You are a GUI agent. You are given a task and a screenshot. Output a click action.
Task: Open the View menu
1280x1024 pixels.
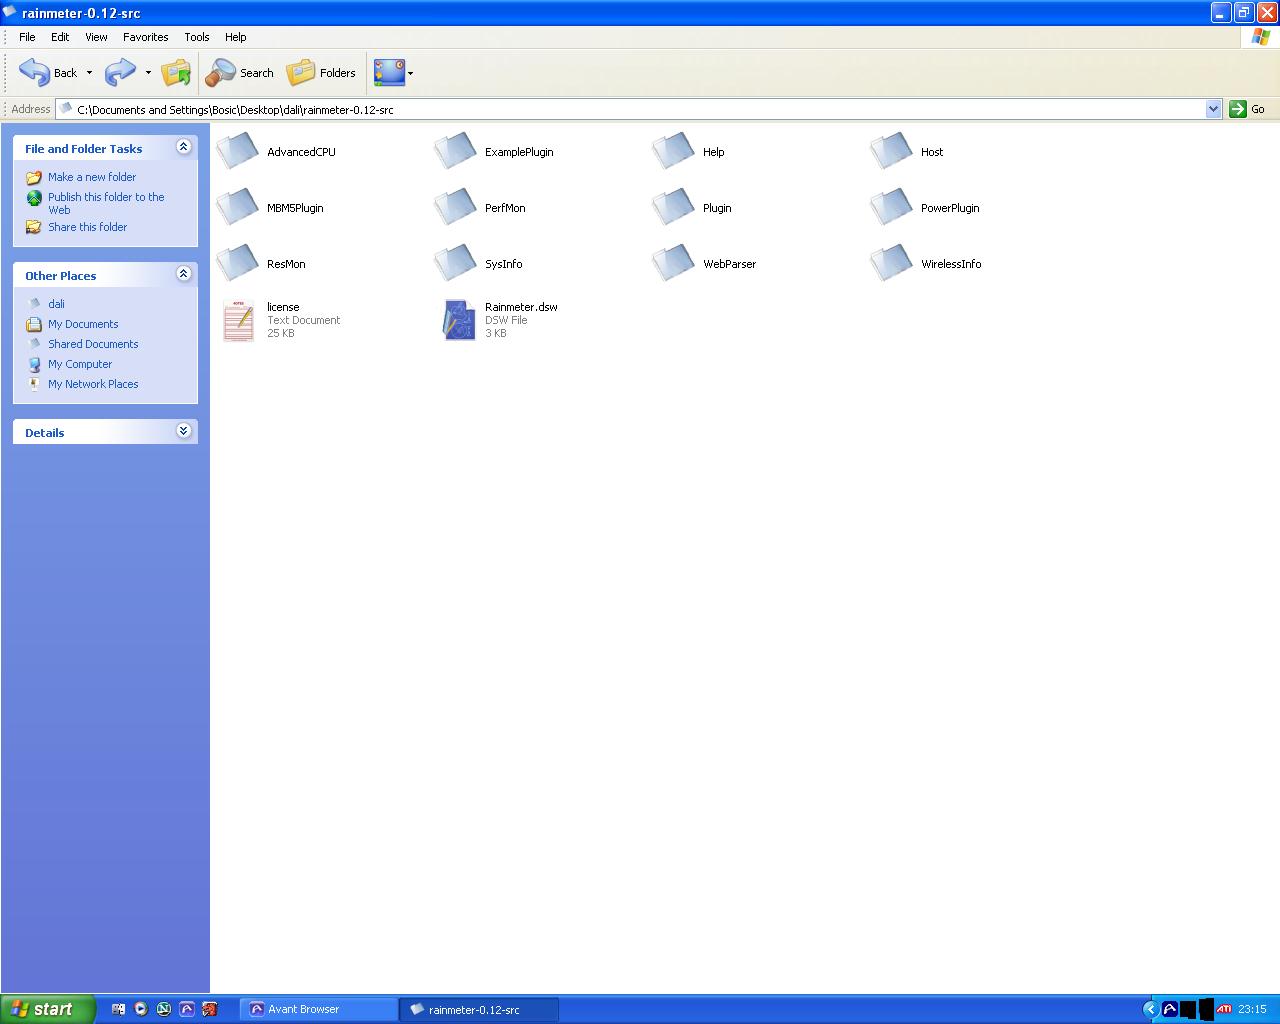pyautogui.click(x=96, y=37)
